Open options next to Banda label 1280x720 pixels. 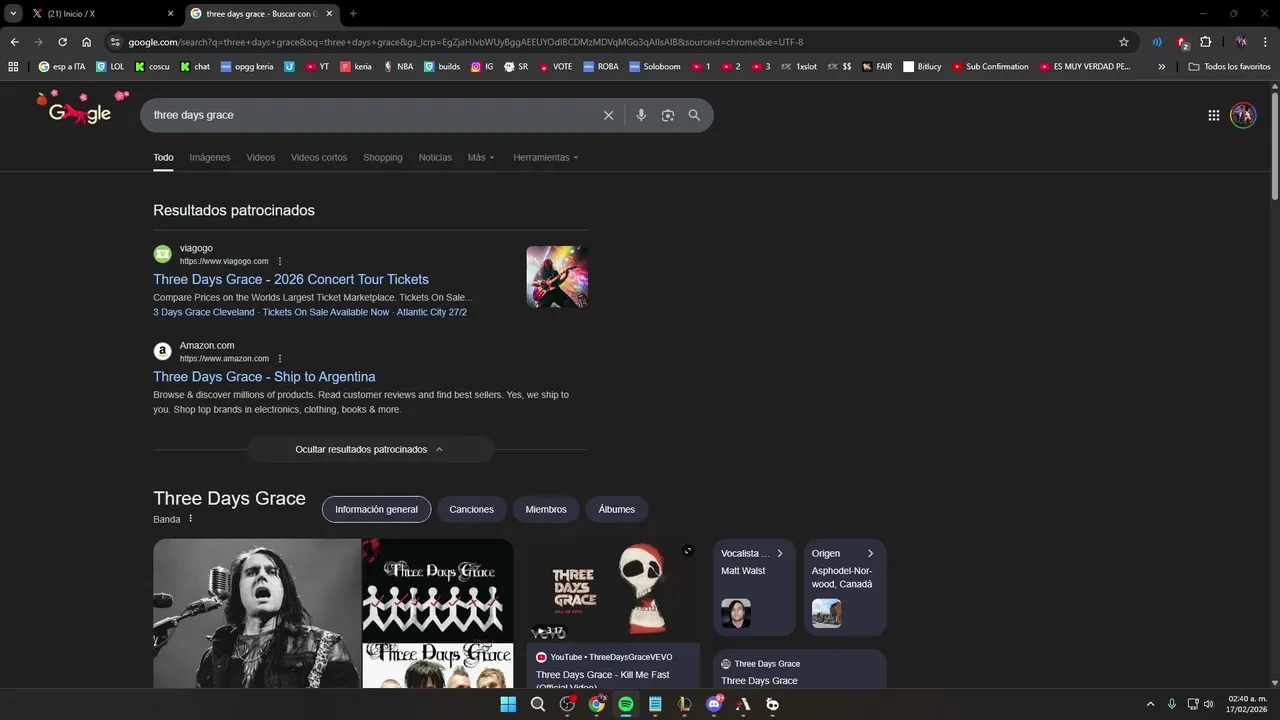(190, 518)
